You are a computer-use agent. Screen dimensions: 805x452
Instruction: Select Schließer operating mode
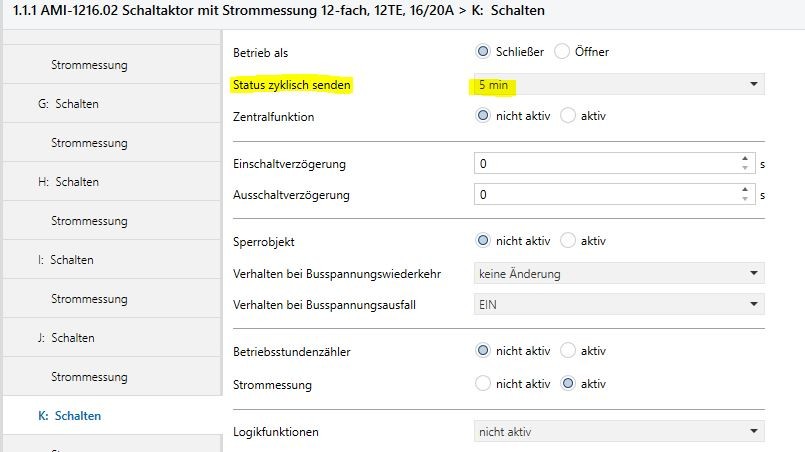tap(484, 51)
